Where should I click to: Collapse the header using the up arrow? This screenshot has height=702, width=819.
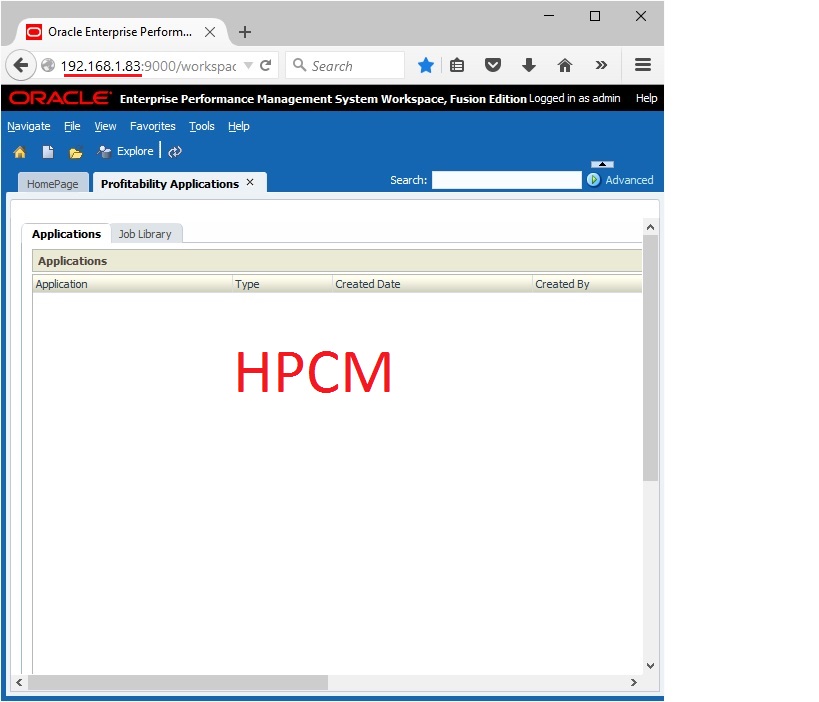click(x=602, y=164)
